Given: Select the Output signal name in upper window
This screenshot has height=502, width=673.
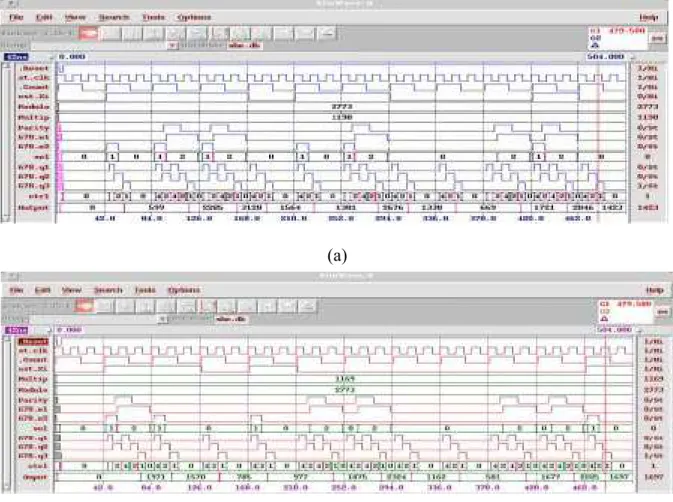Looking at the screenshot, I should 33,208.
